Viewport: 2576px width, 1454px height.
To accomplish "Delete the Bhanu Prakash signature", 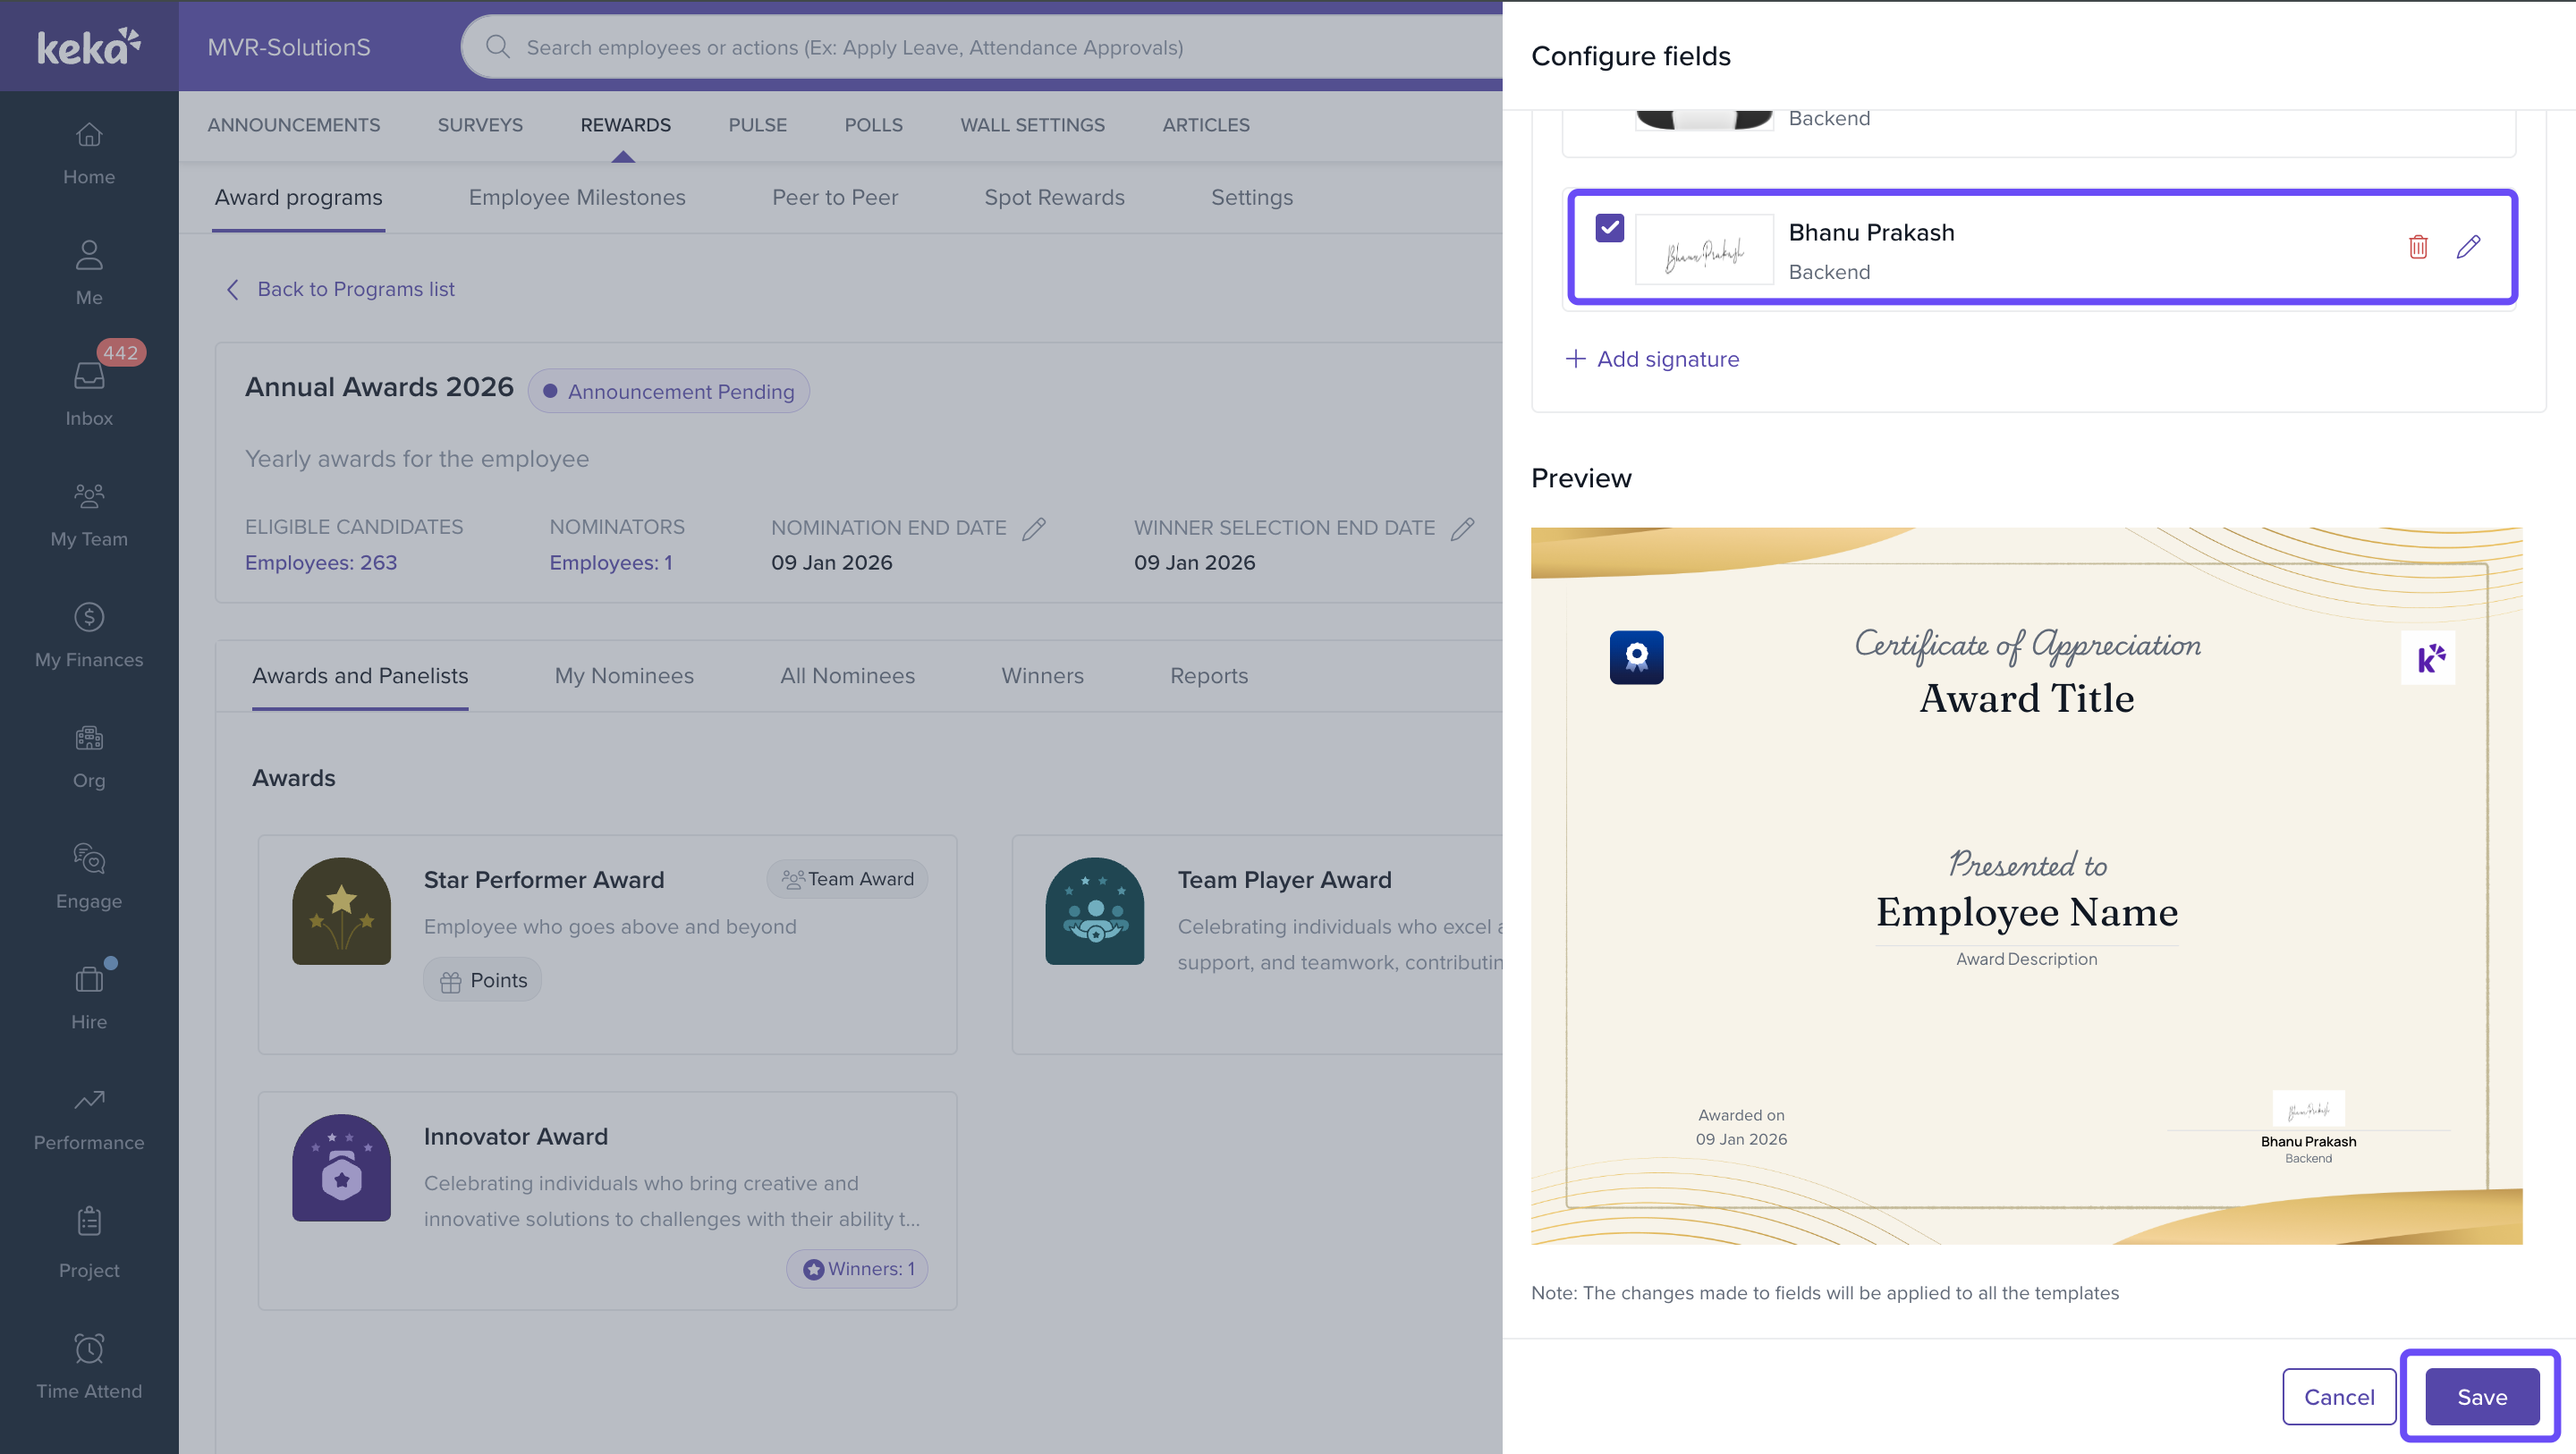I will [x=2417, y=247].
